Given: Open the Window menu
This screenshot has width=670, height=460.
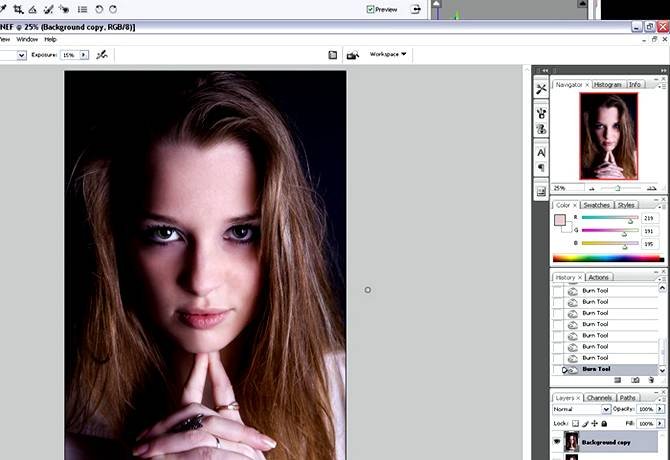Looking at the screenshot, I should coord(27,39).
